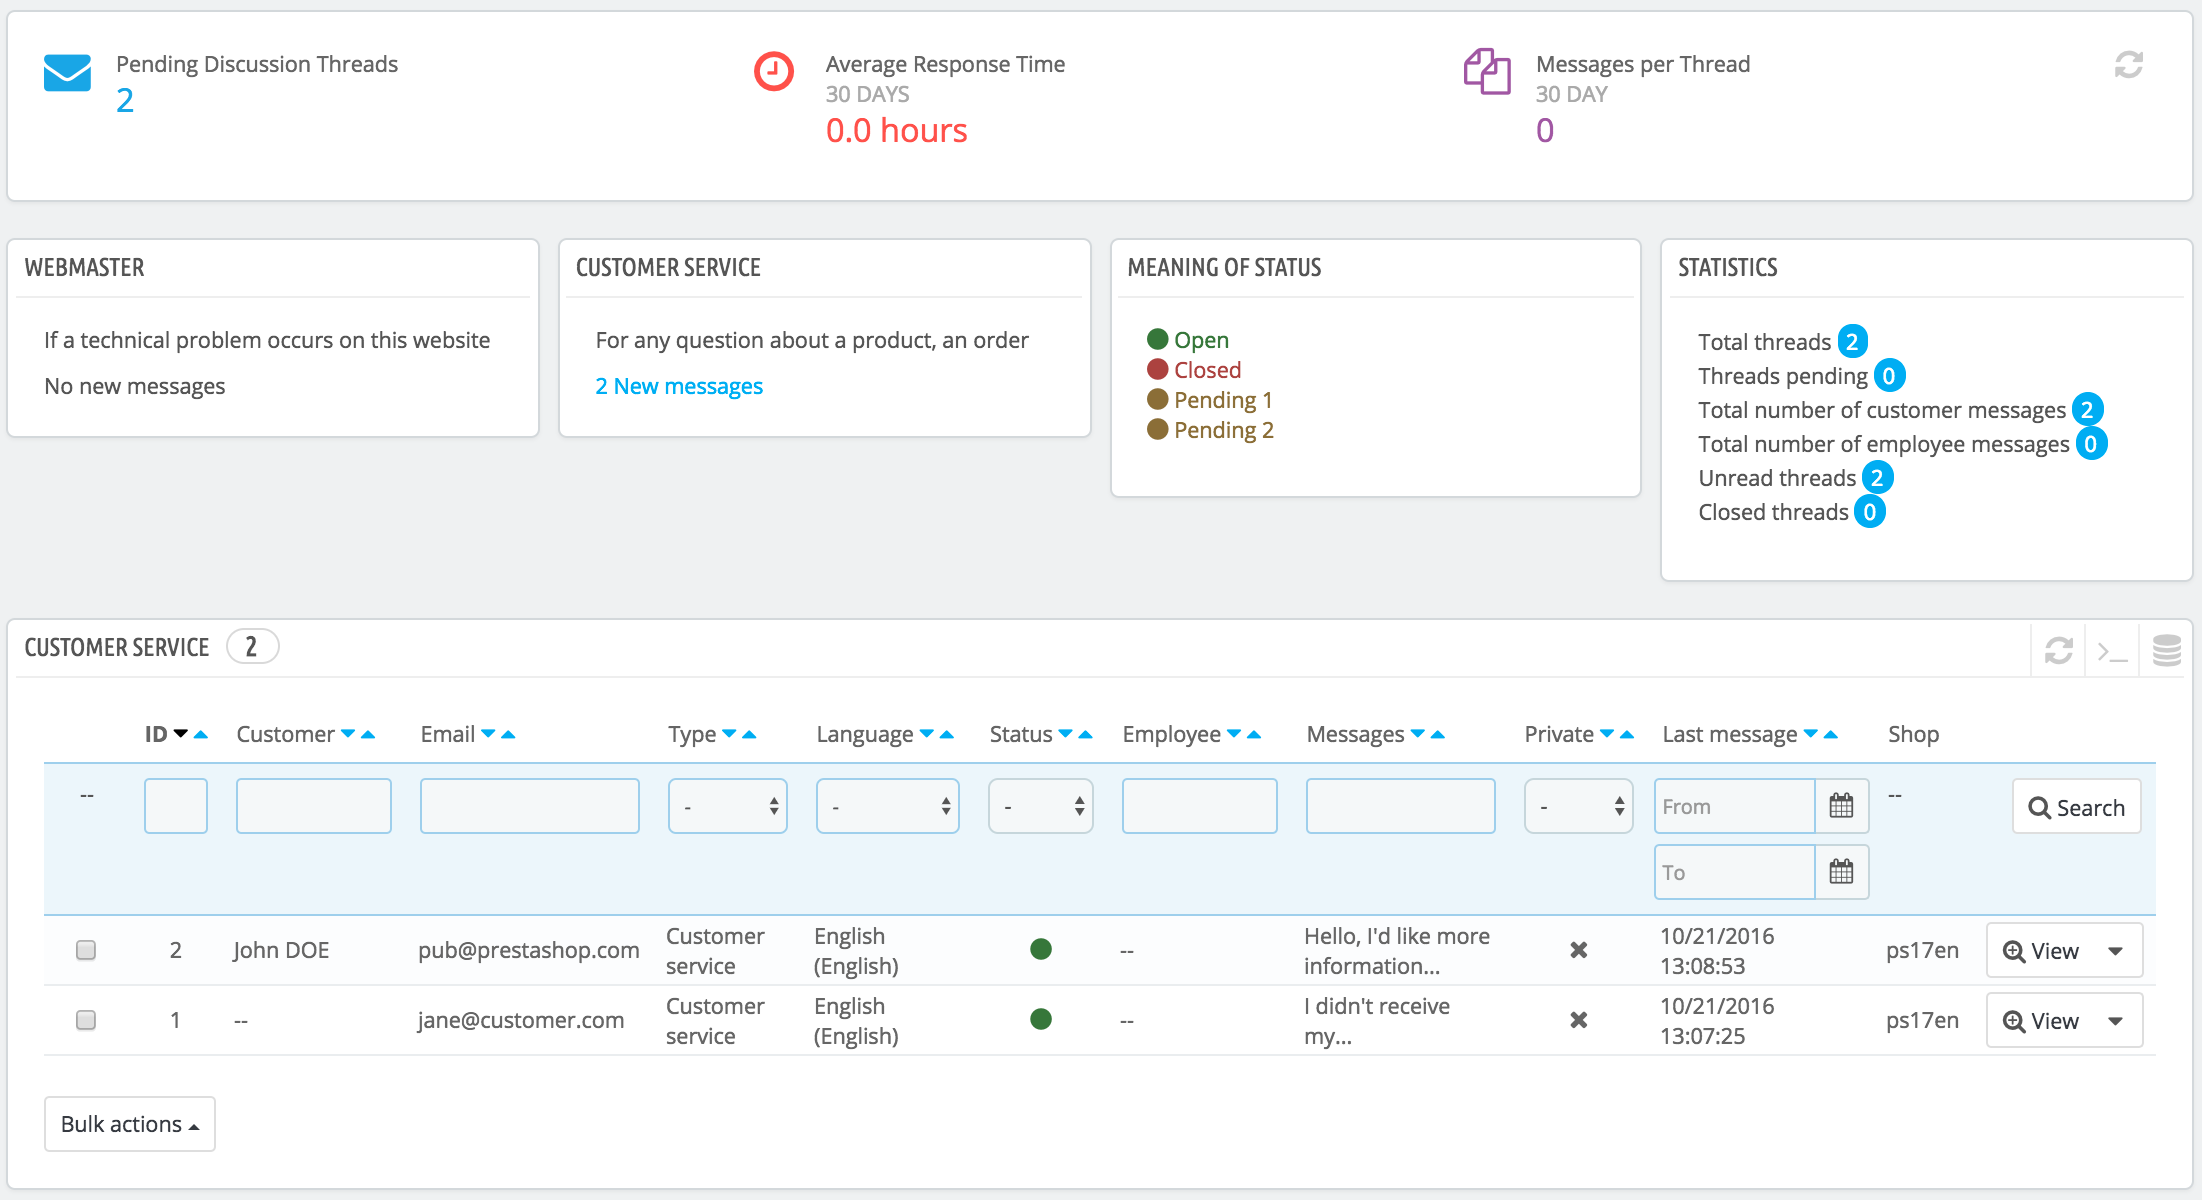2202x1200 pixels.
Task: Click the Search button
Action: point(2076,807)
